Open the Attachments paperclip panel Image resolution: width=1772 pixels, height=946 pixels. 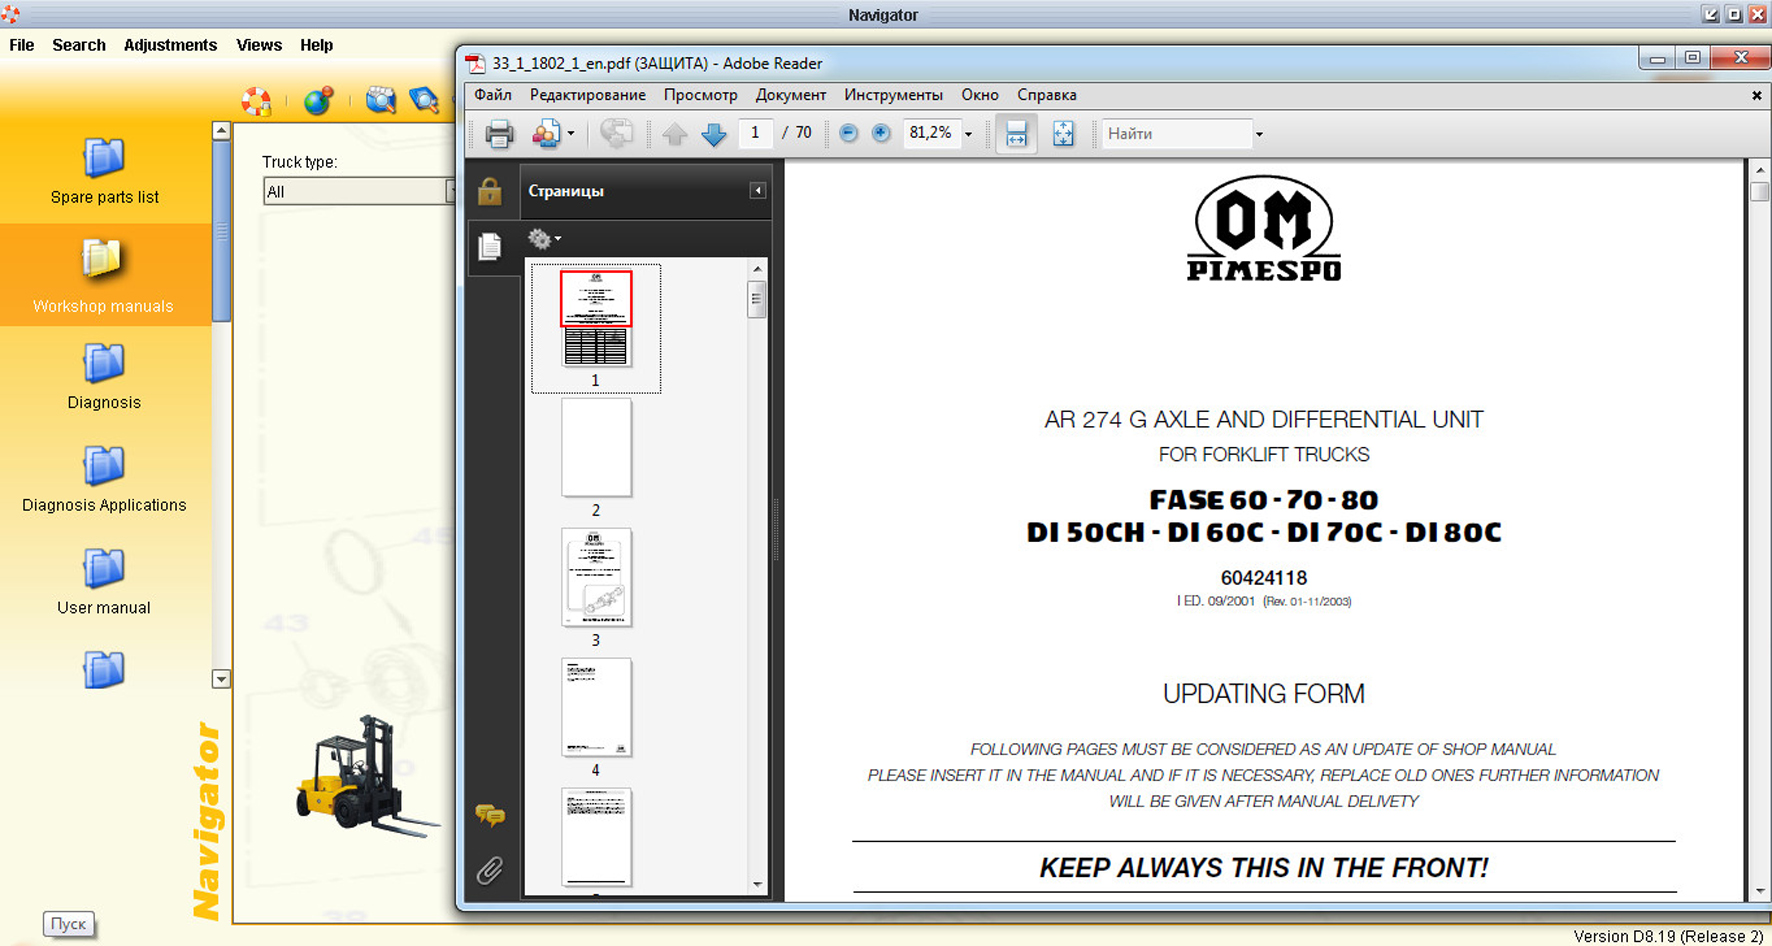point(489,871)
